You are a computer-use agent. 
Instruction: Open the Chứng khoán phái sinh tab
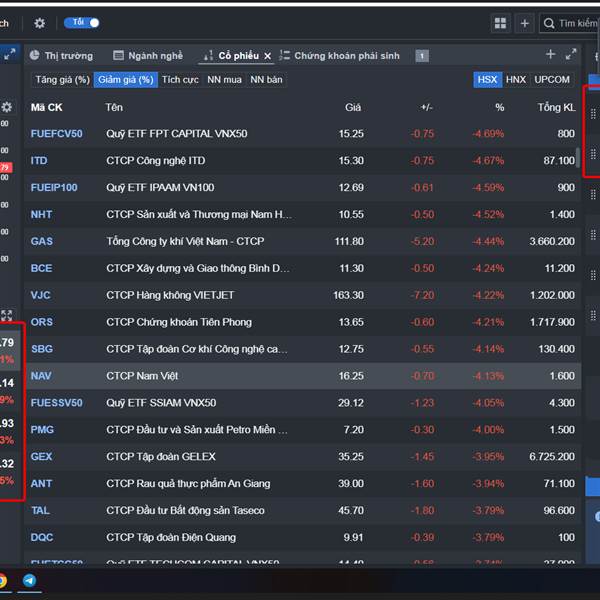[339, 56]
